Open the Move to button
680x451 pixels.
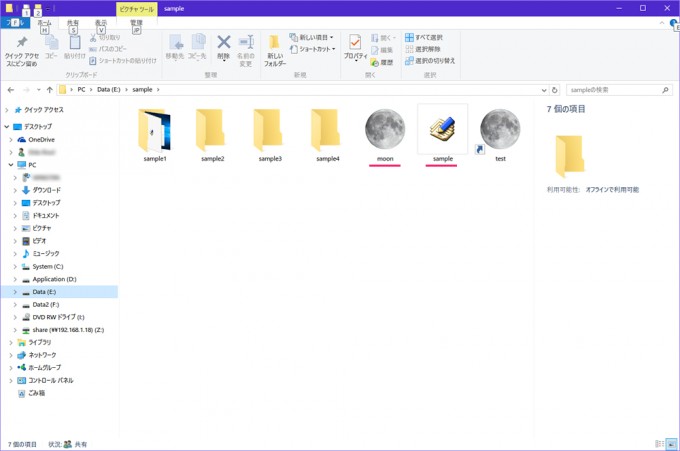point(175,47)
